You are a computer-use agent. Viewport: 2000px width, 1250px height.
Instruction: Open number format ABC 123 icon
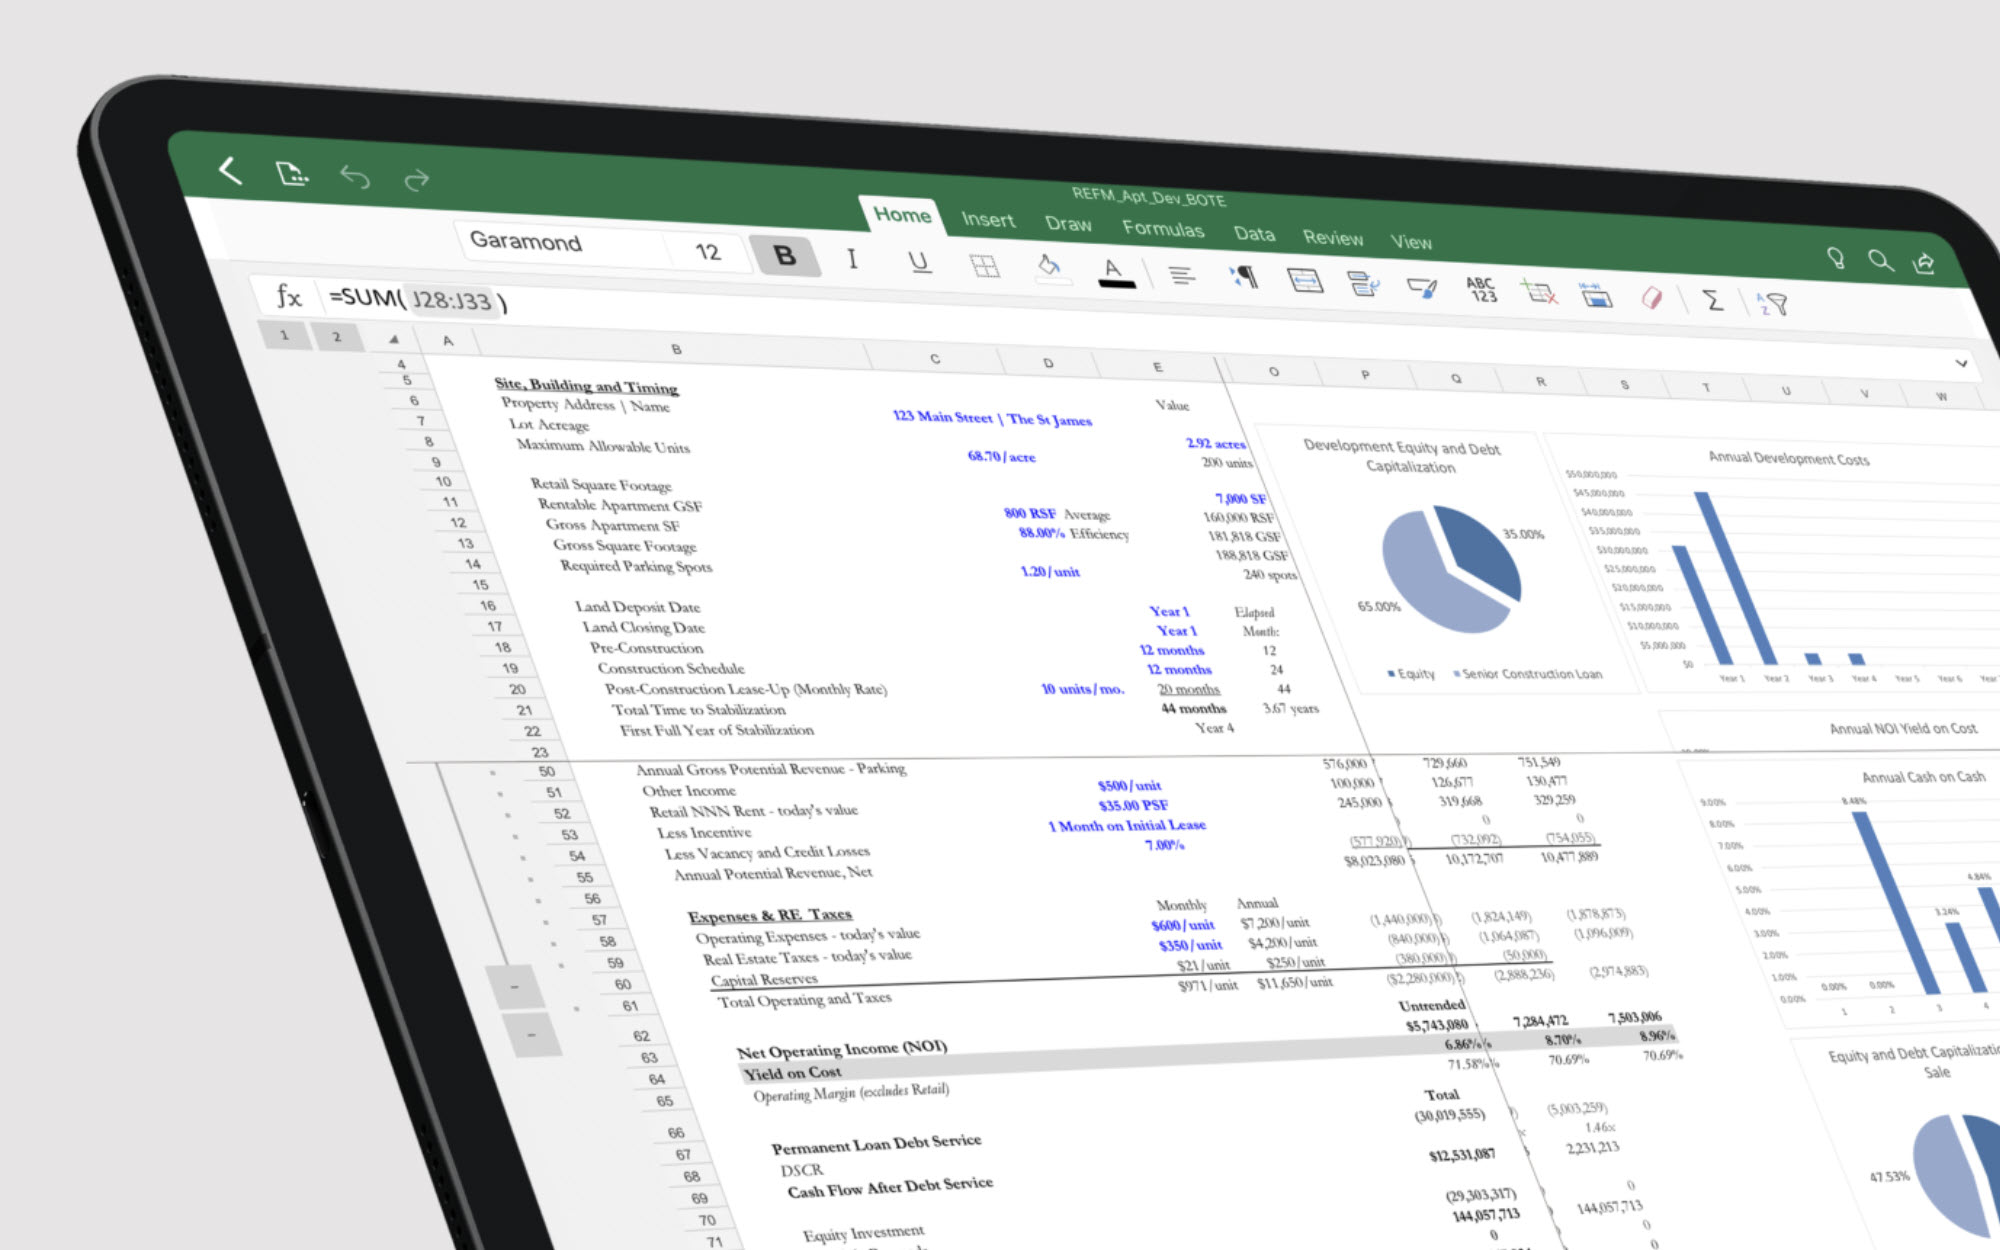pyautogui.click(x=1481, y=290)
